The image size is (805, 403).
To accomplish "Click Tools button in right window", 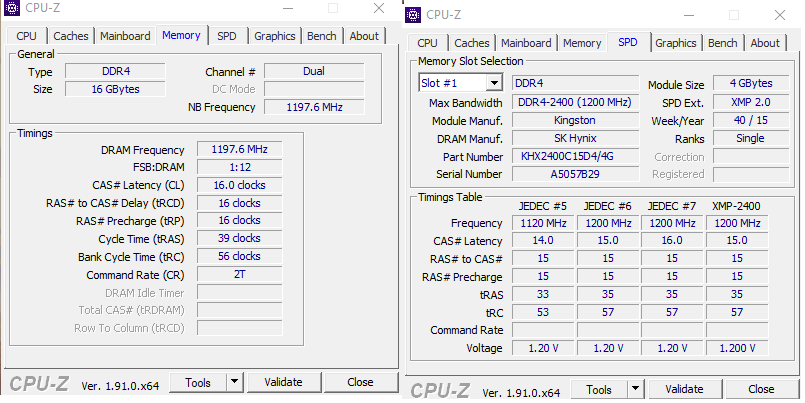I will click(599, 390).
